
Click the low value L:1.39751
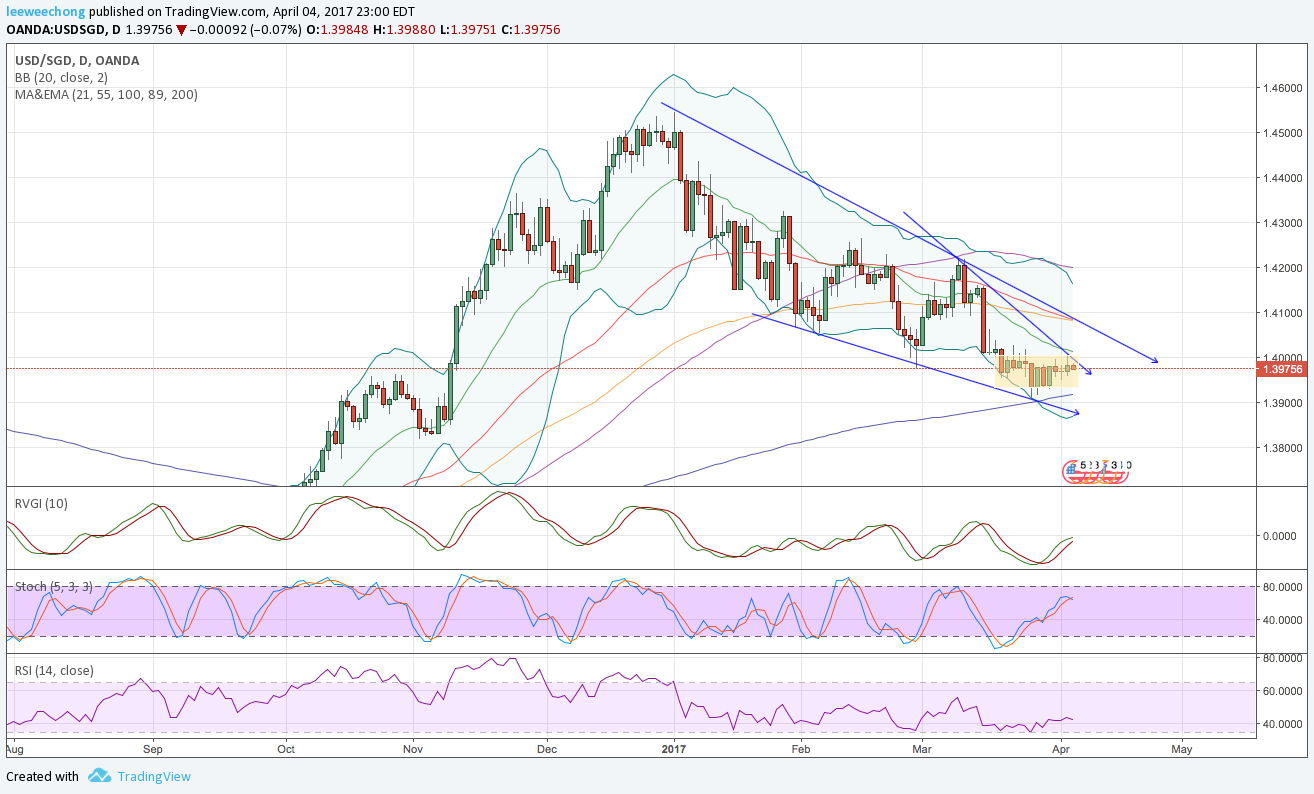467,30
